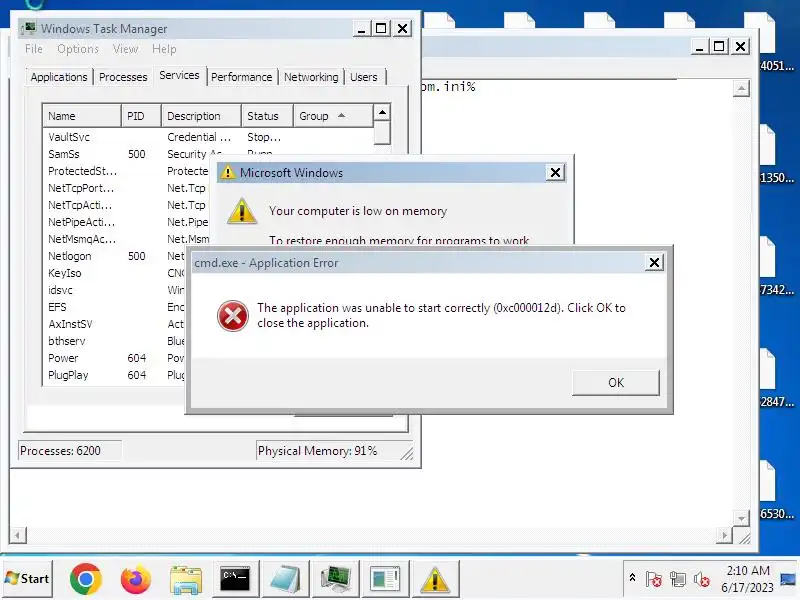Click the yellow warning icon in low memory dialog
Screen dimensions: 800x600
coord(242,211)
